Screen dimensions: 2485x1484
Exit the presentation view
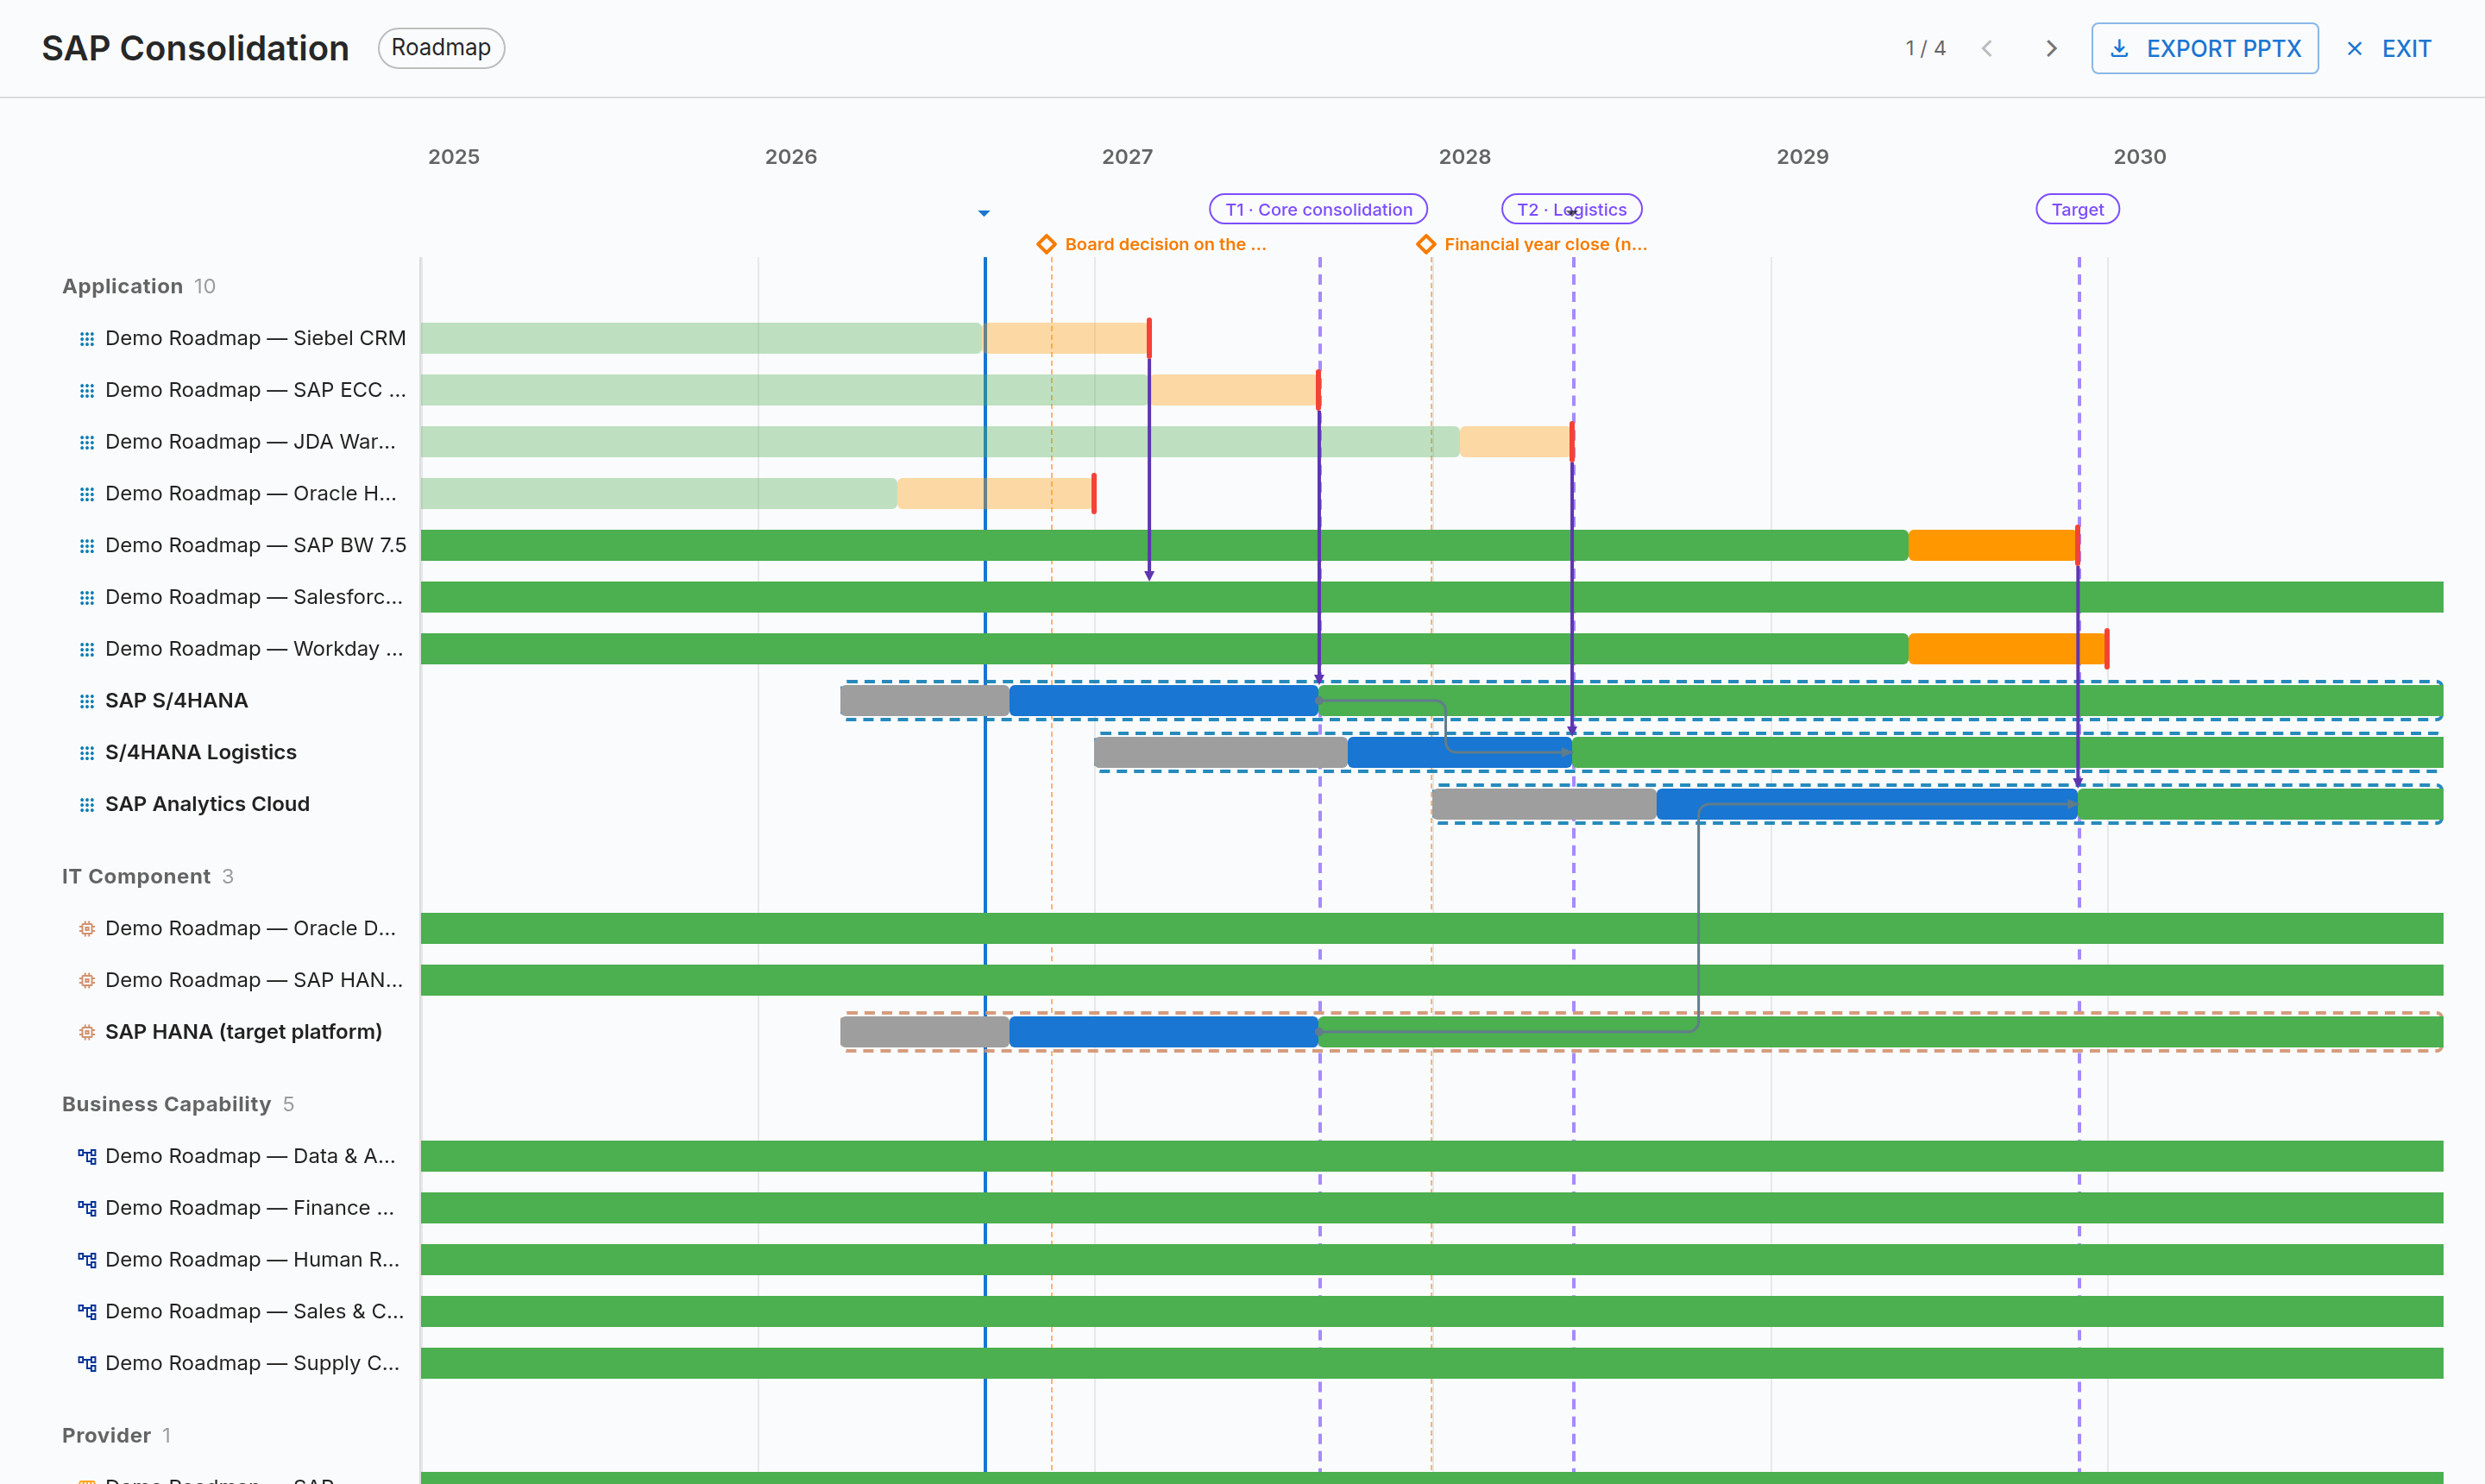pyautogui.click(x=2388, y=49)
